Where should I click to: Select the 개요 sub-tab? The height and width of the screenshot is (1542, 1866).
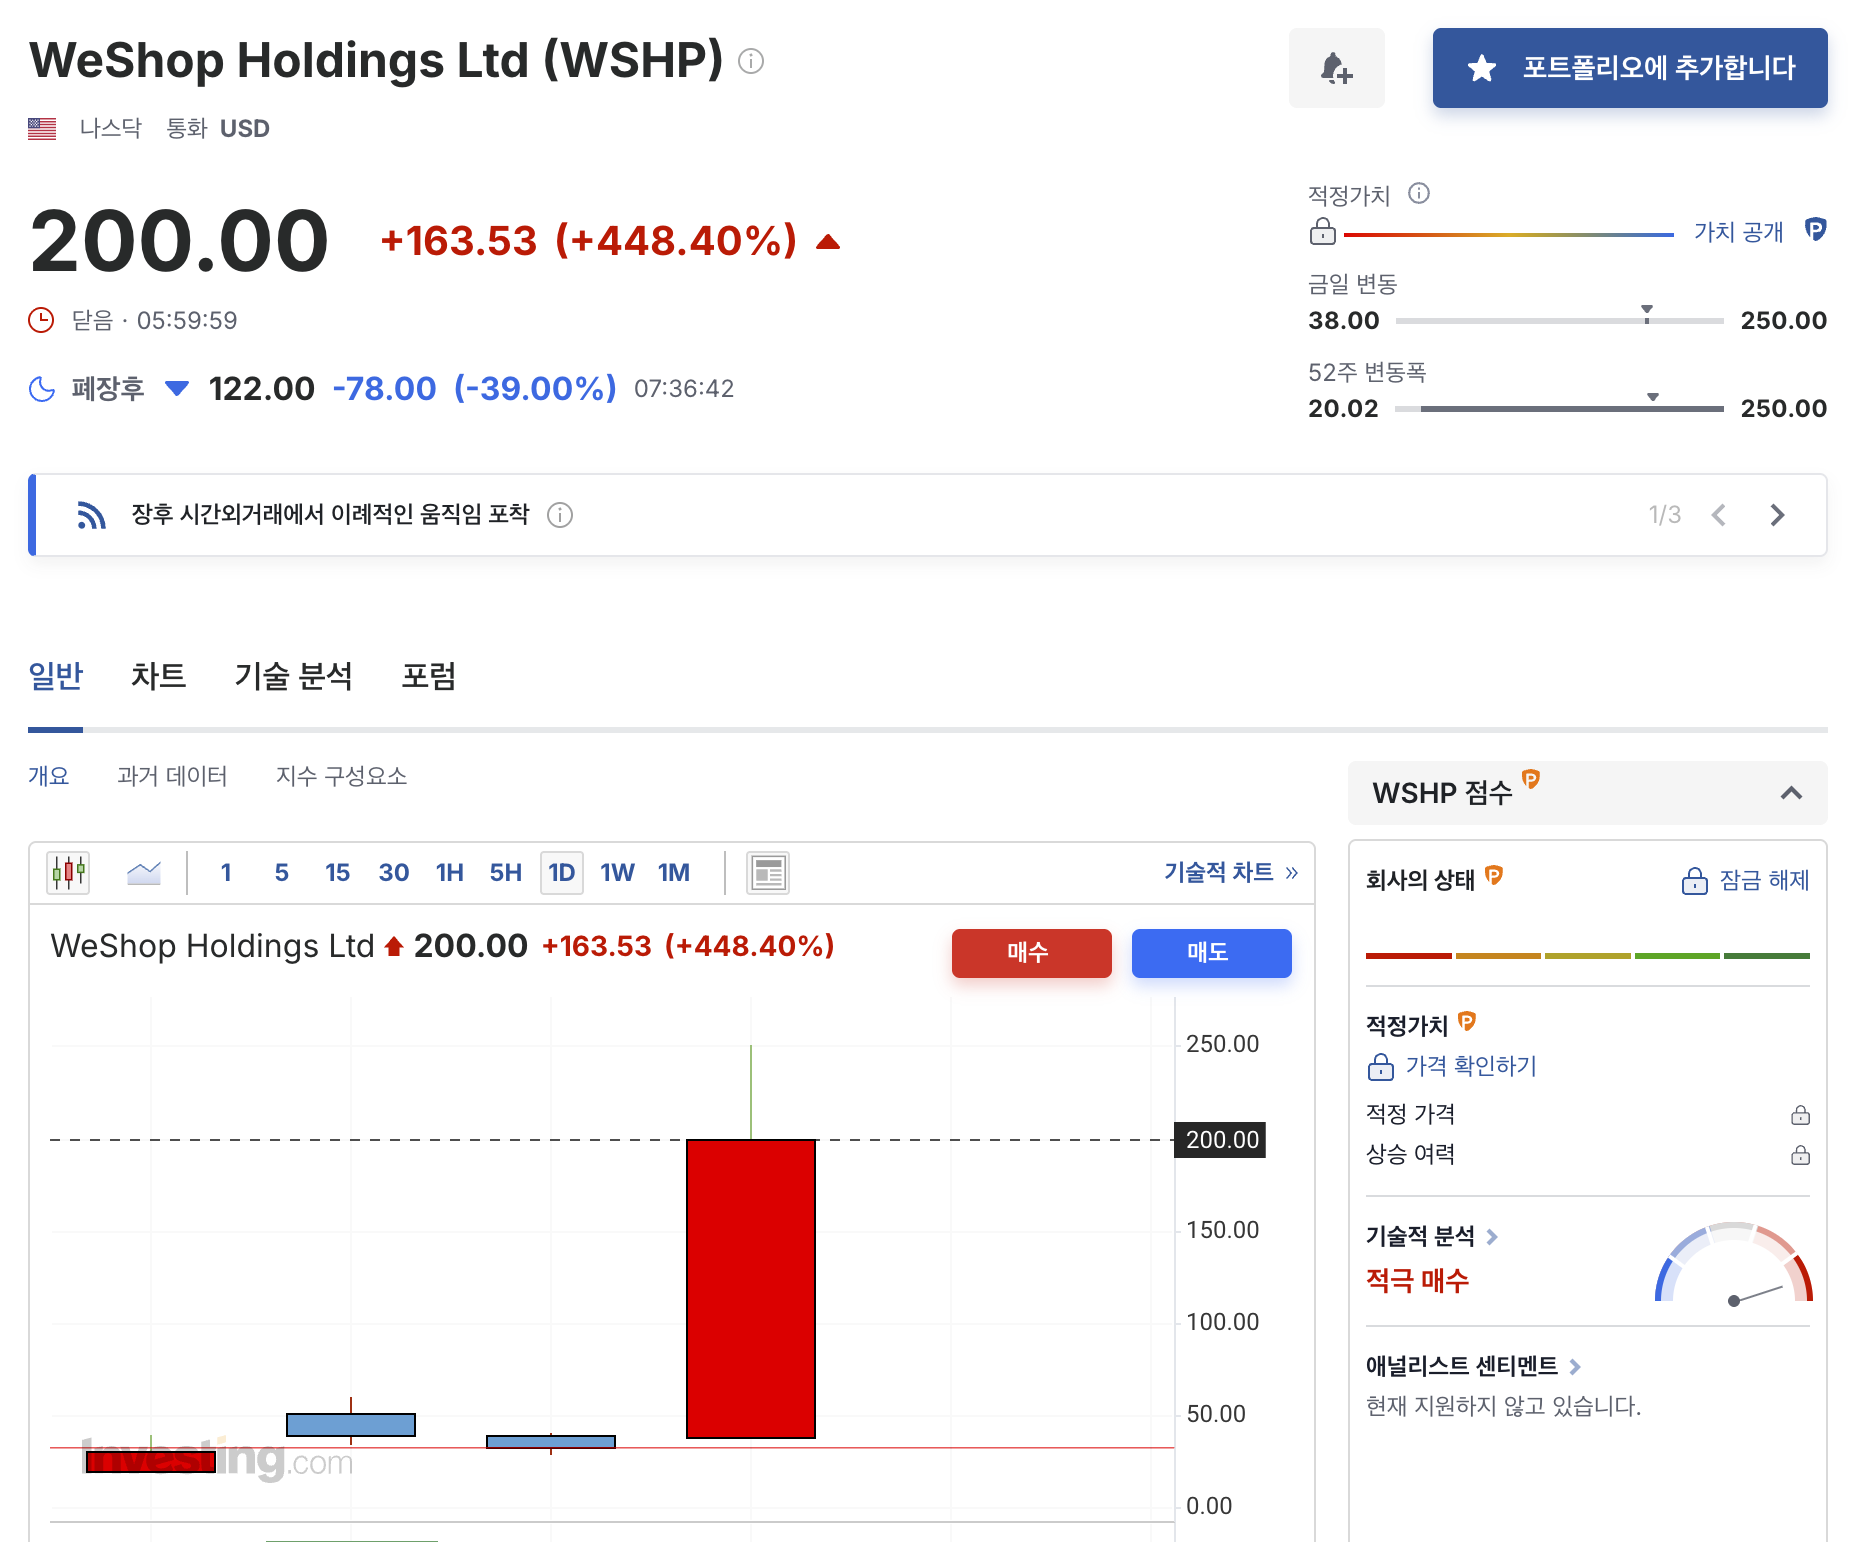click(49, 776)
